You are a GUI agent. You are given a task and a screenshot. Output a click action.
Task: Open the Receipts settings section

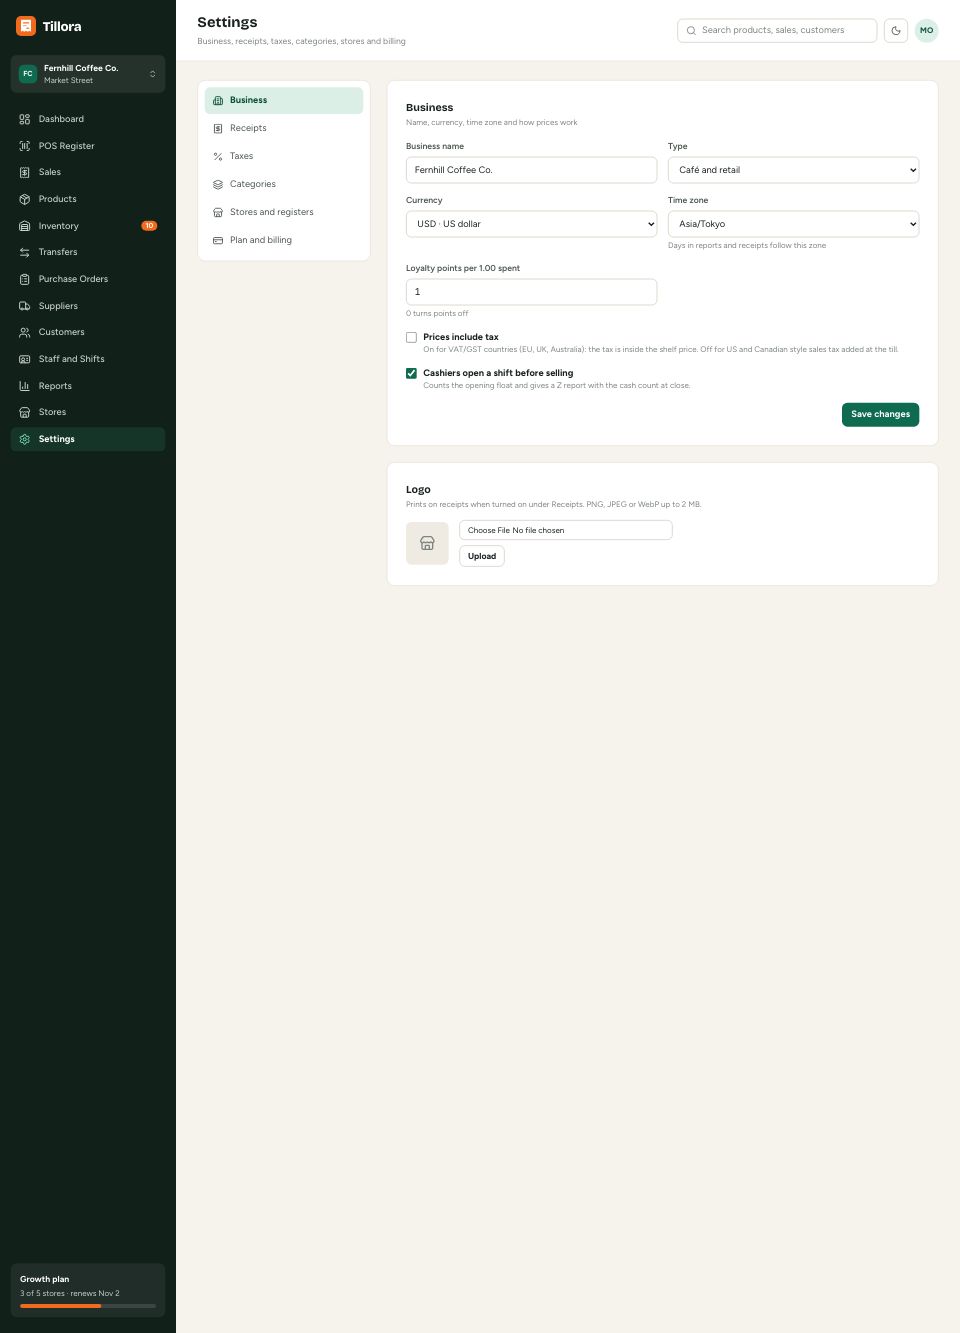(284, 128)
